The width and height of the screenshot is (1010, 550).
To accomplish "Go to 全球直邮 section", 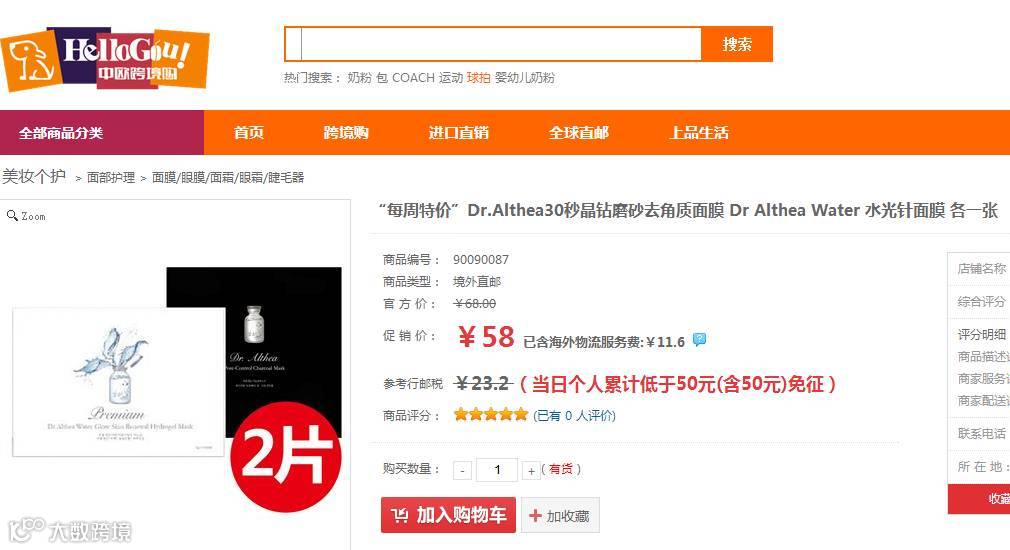I will (578, 133).
